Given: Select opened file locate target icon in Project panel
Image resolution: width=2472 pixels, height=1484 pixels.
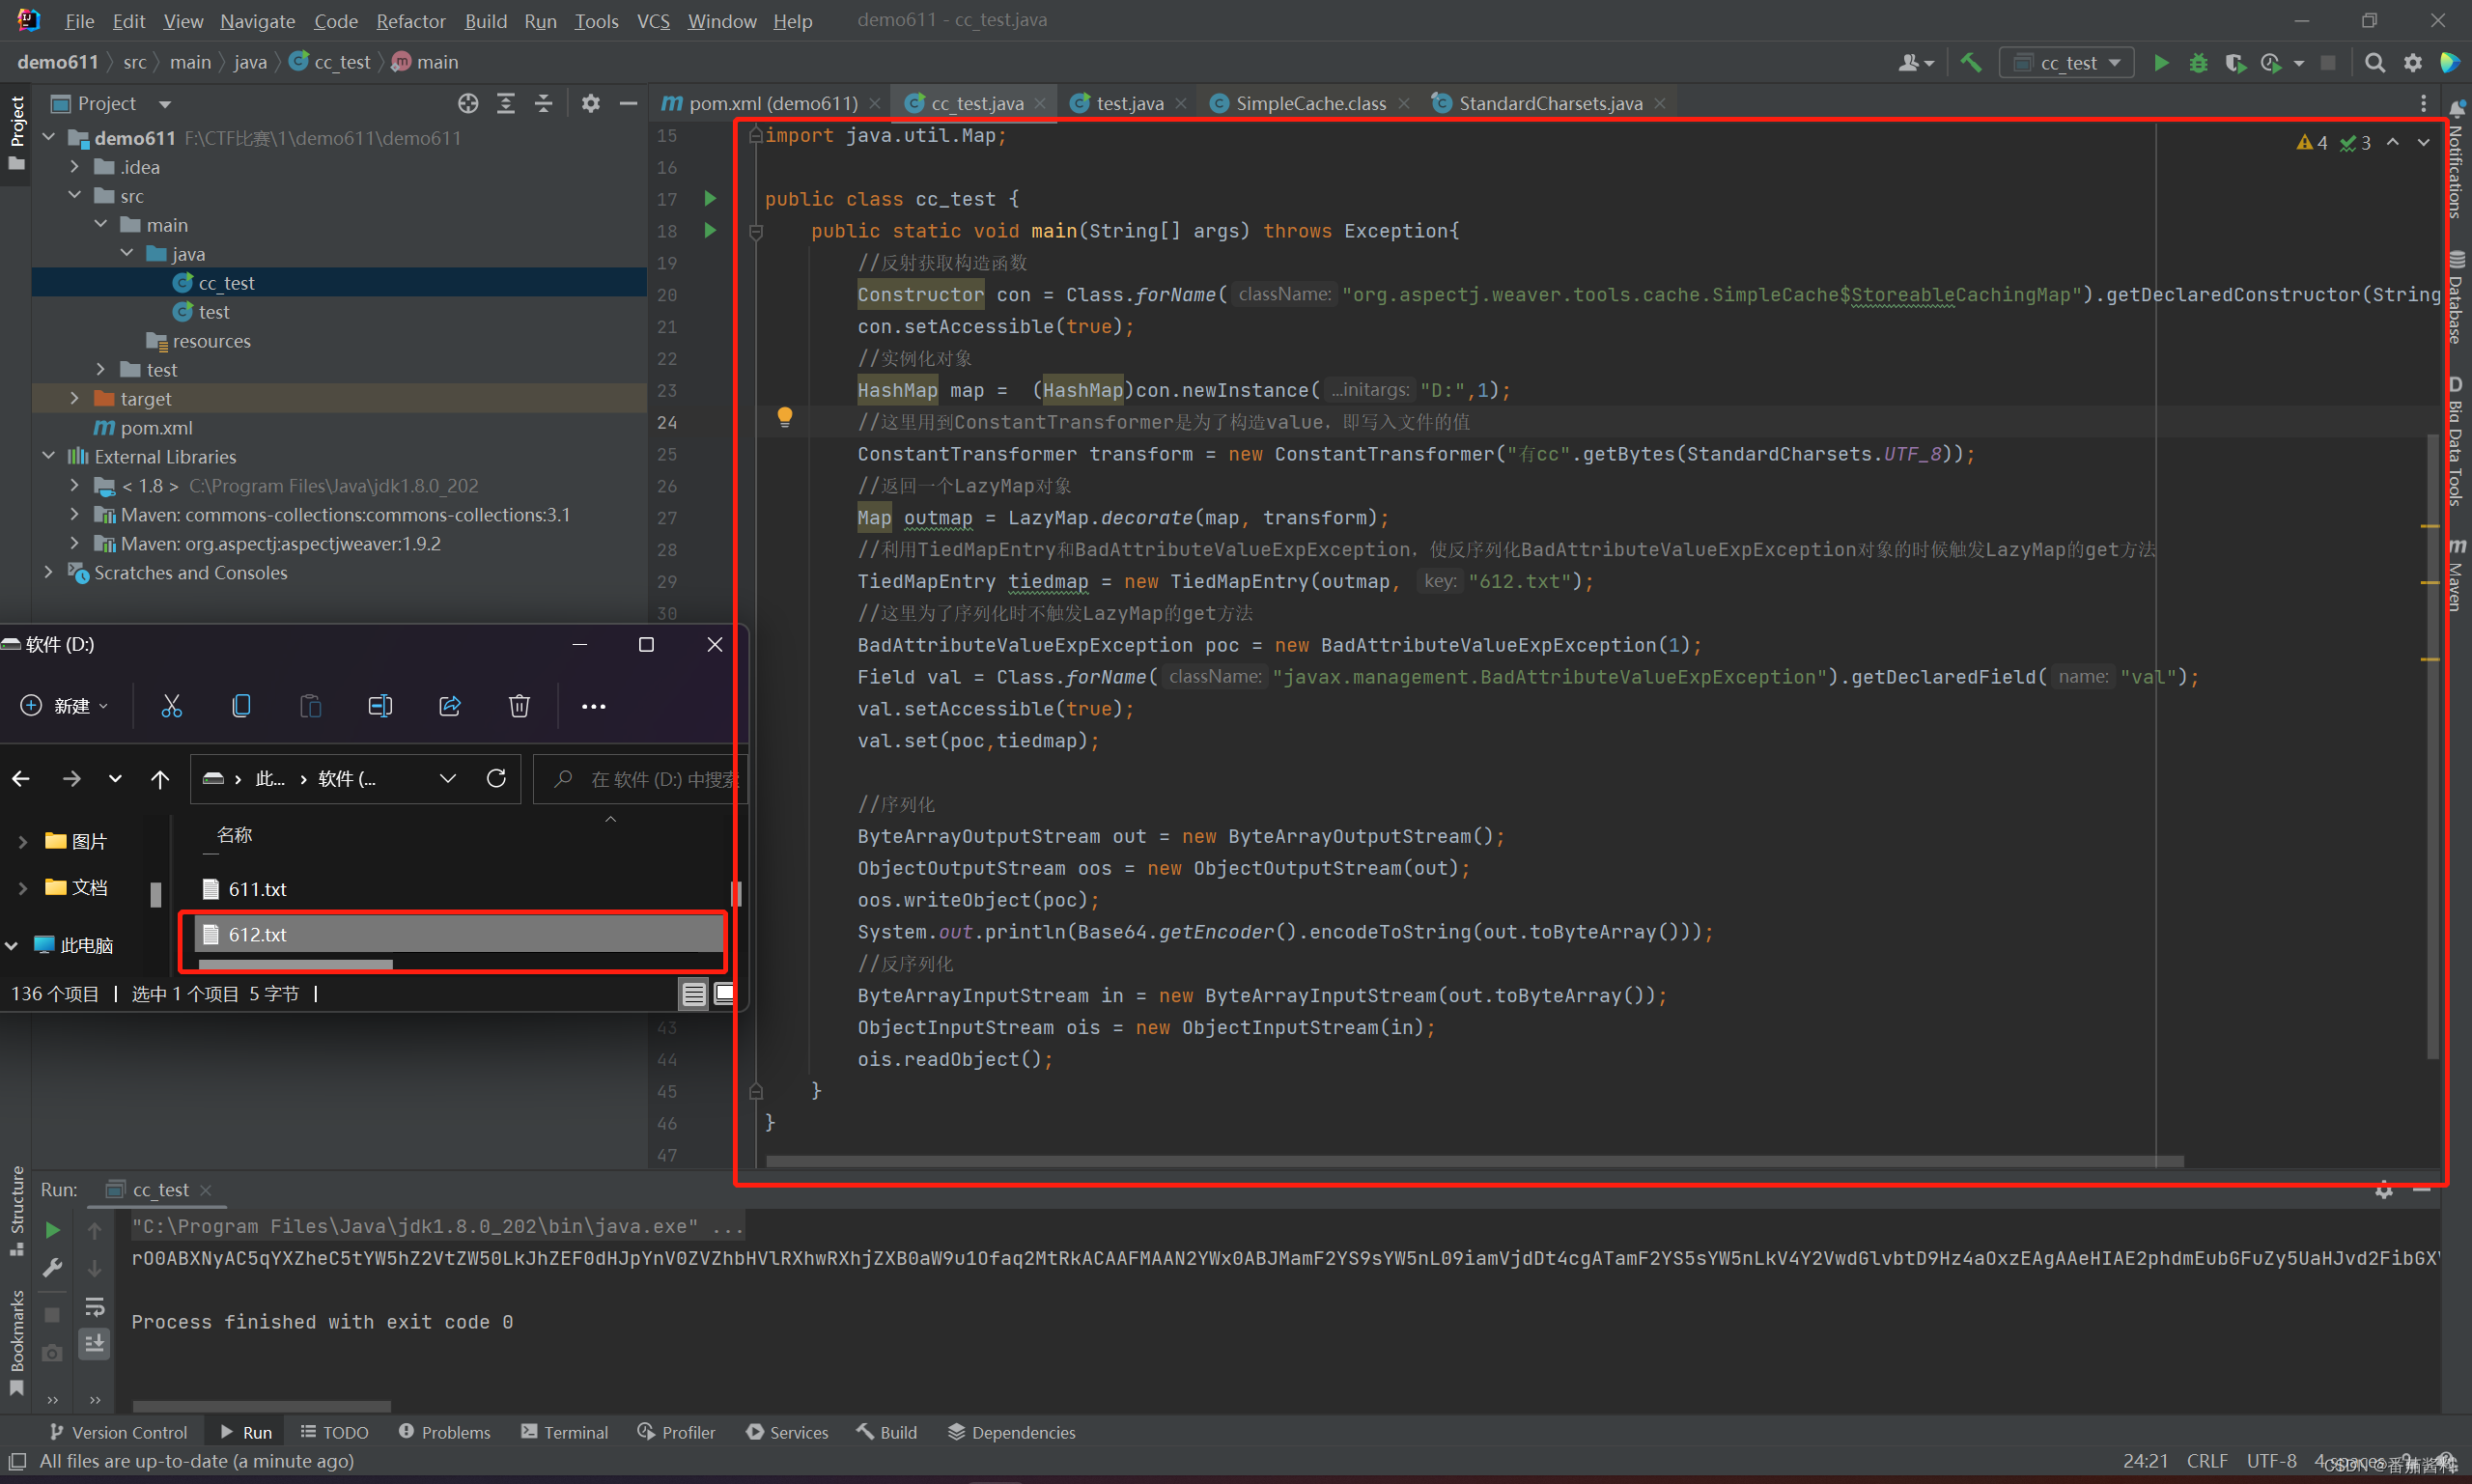Looking at the screenshot, I should tap(468, 103).
